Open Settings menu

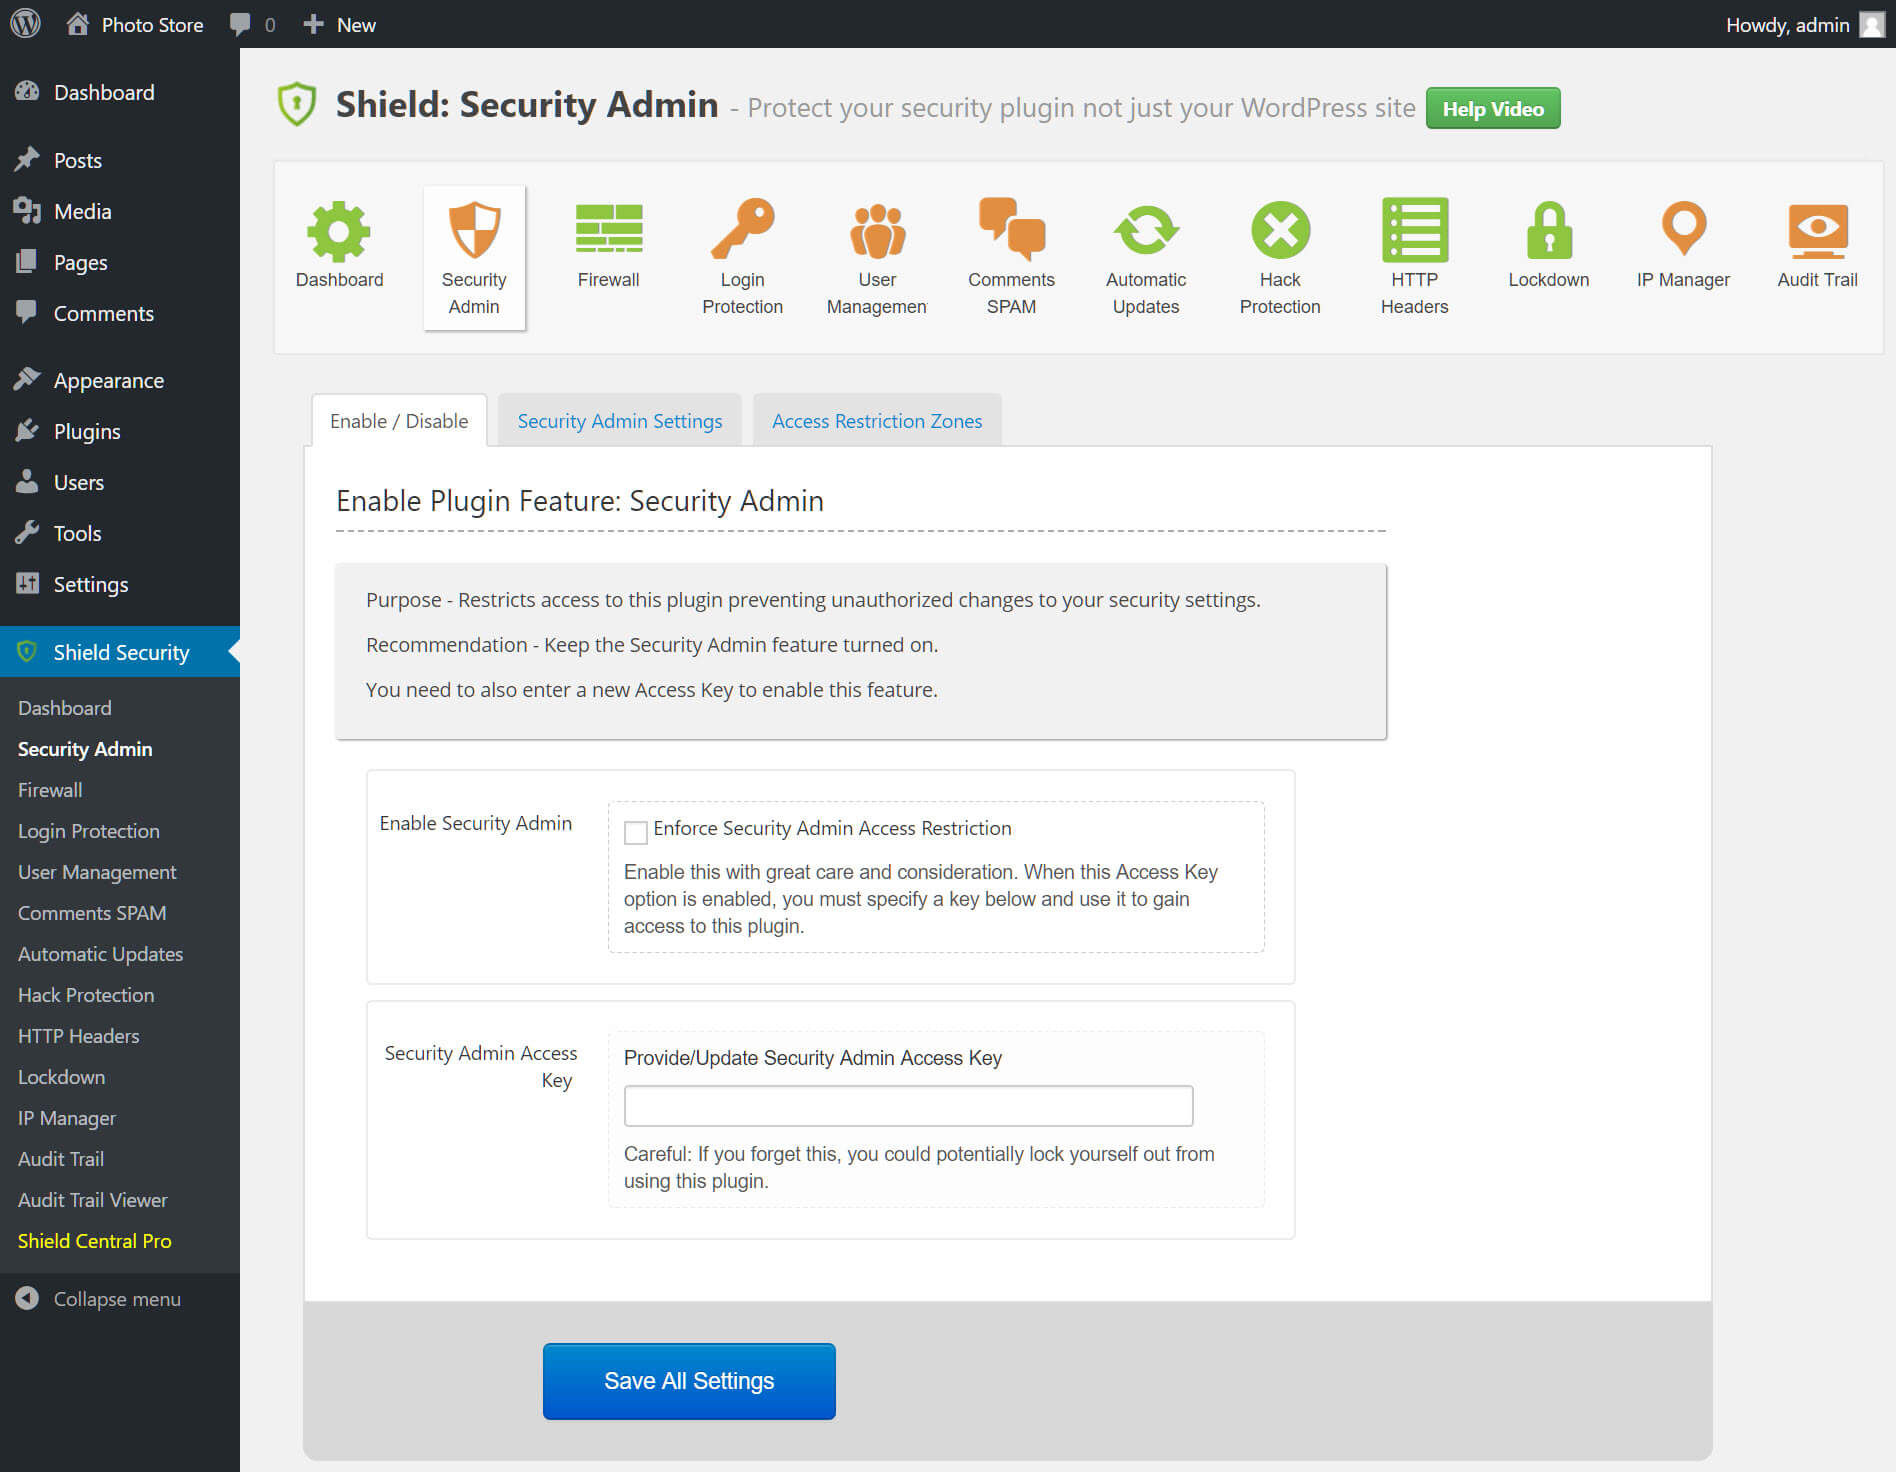tap(90, 584)
